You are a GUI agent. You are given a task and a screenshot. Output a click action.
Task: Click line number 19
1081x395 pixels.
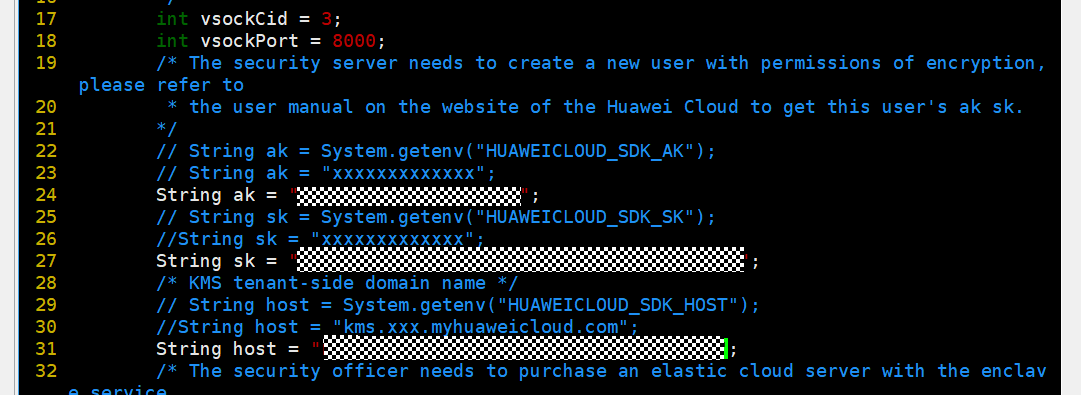click(46, 63)
